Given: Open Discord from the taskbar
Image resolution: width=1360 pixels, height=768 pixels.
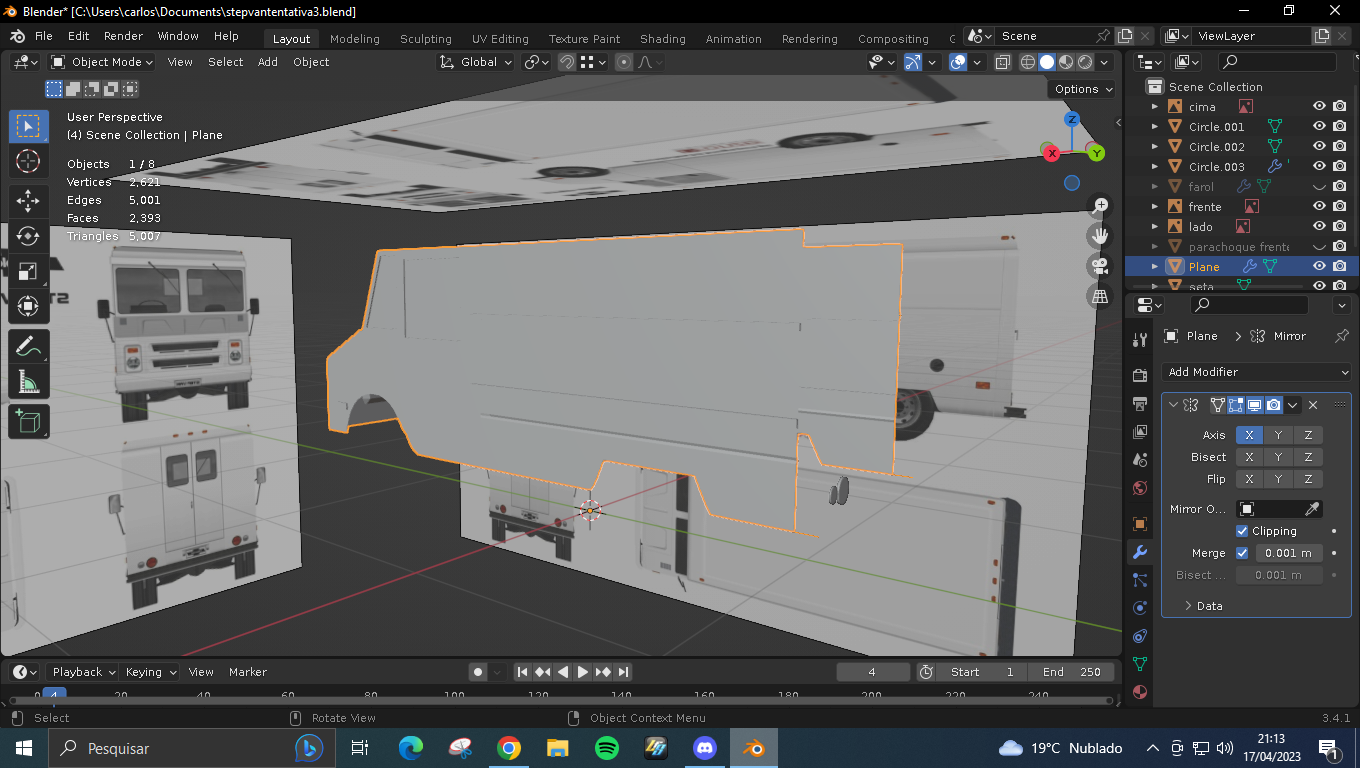Looking at the screenshot, I should click(x=705, y=748).
